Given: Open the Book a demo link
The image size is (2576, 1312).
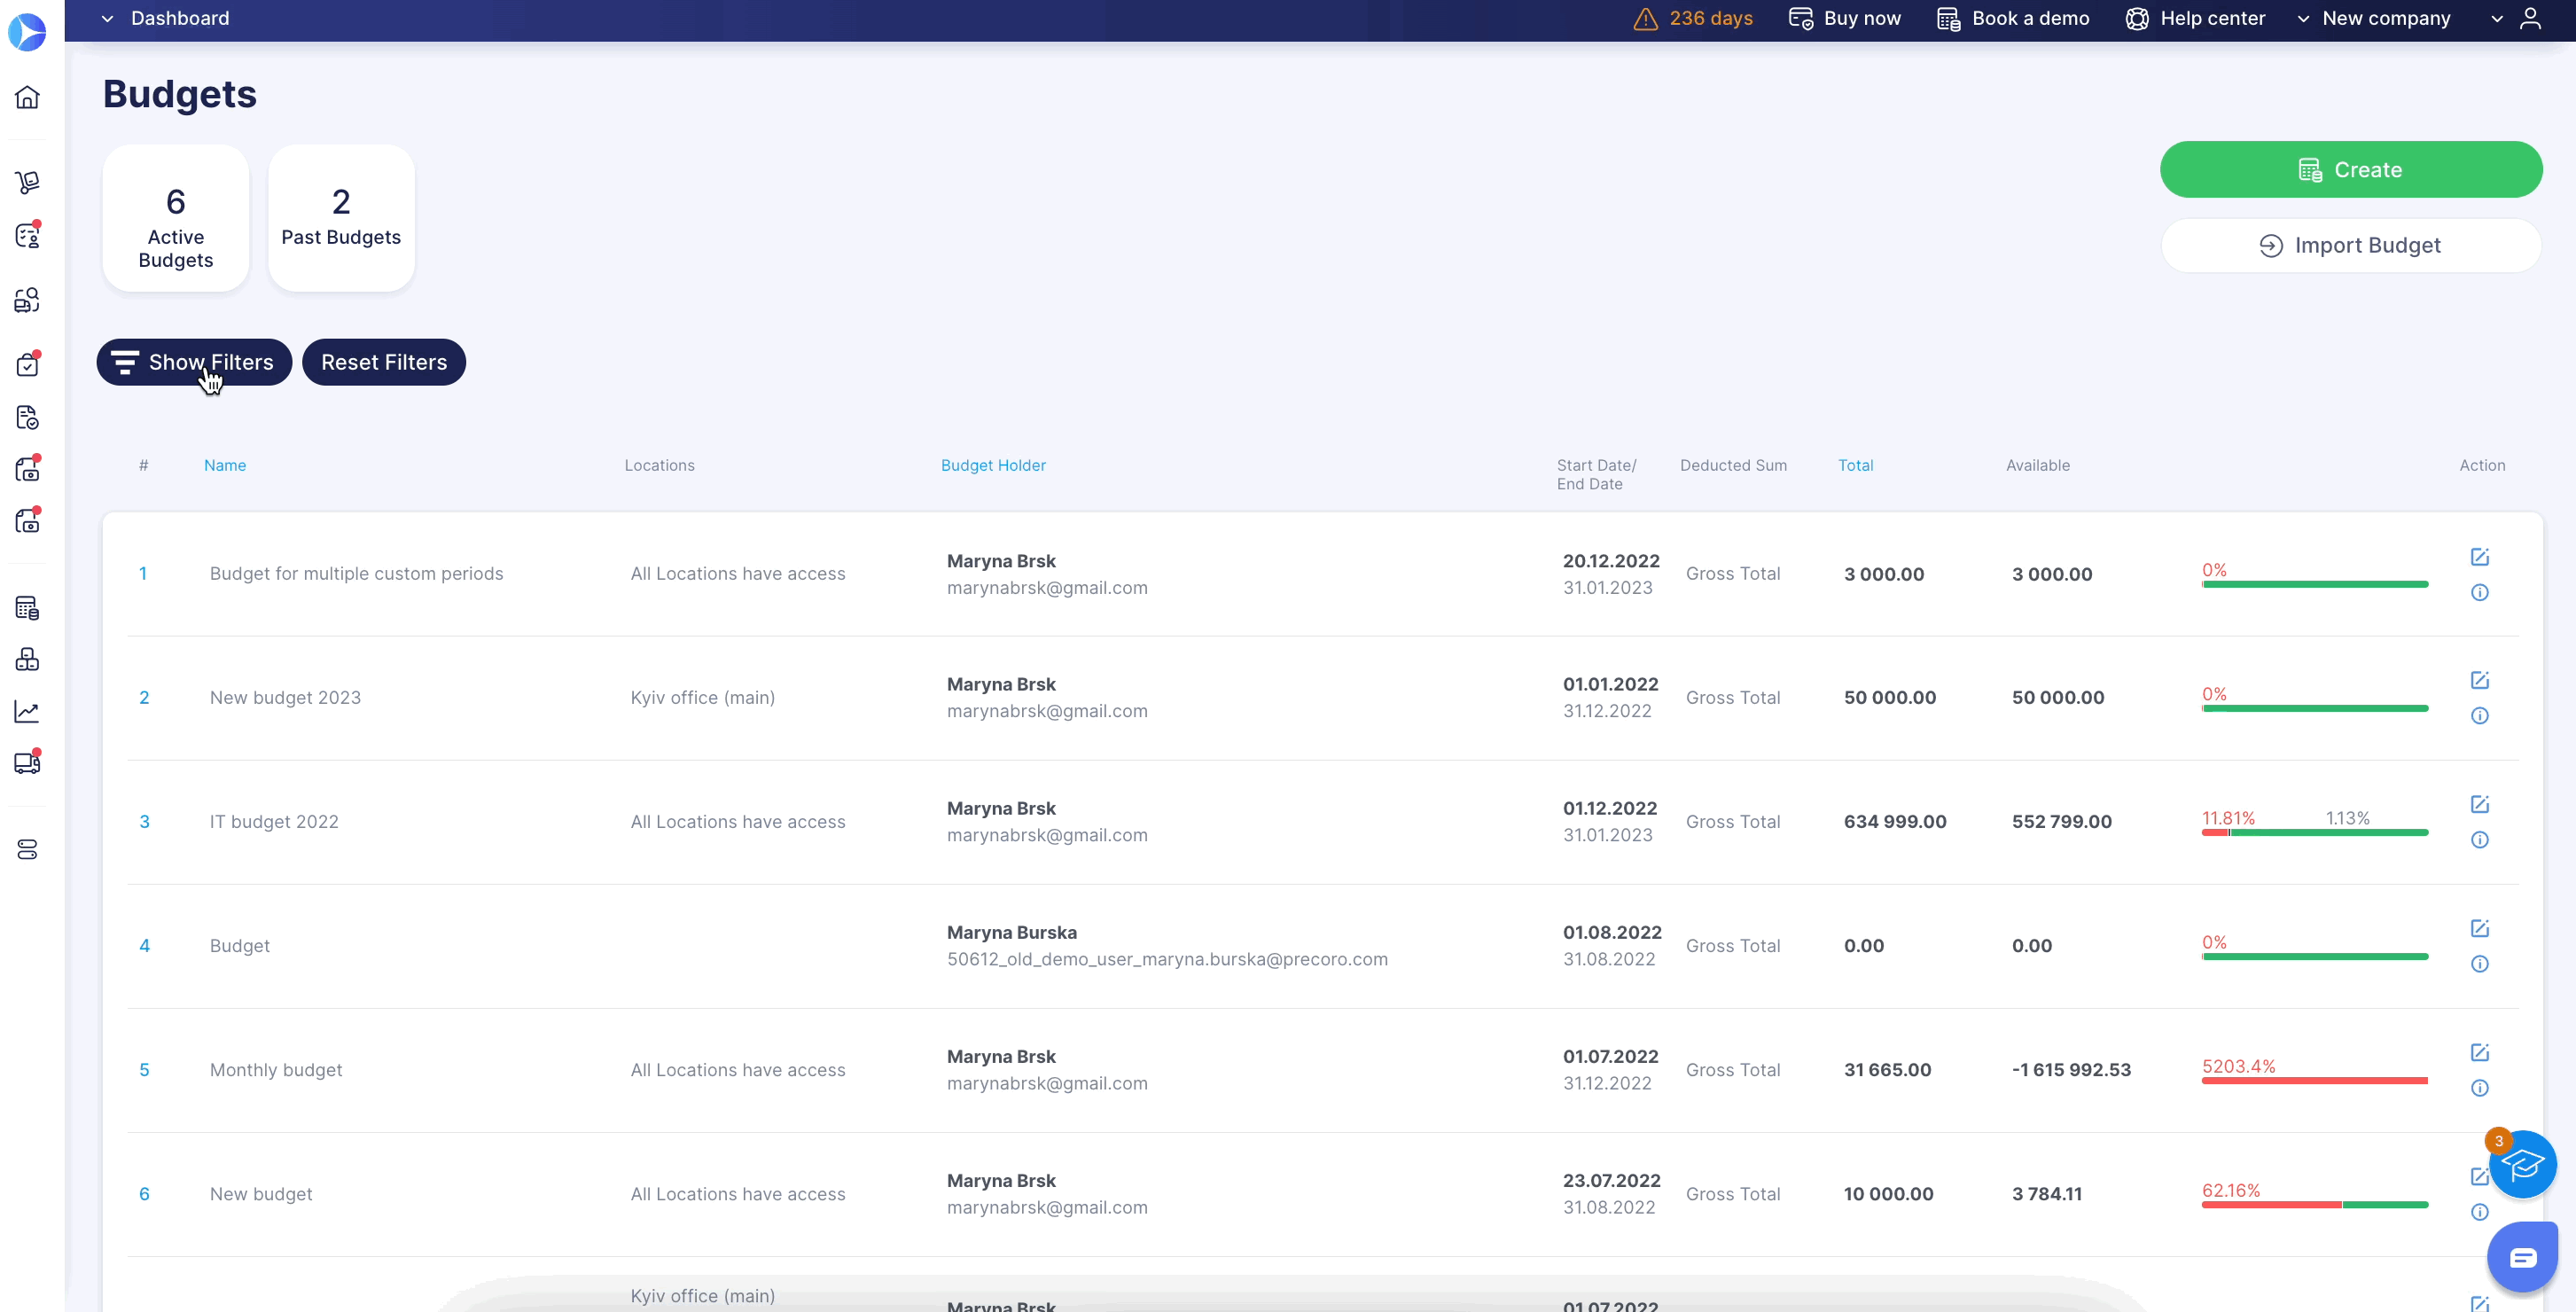Looking at the screenshot, I should click(2013, 19).
